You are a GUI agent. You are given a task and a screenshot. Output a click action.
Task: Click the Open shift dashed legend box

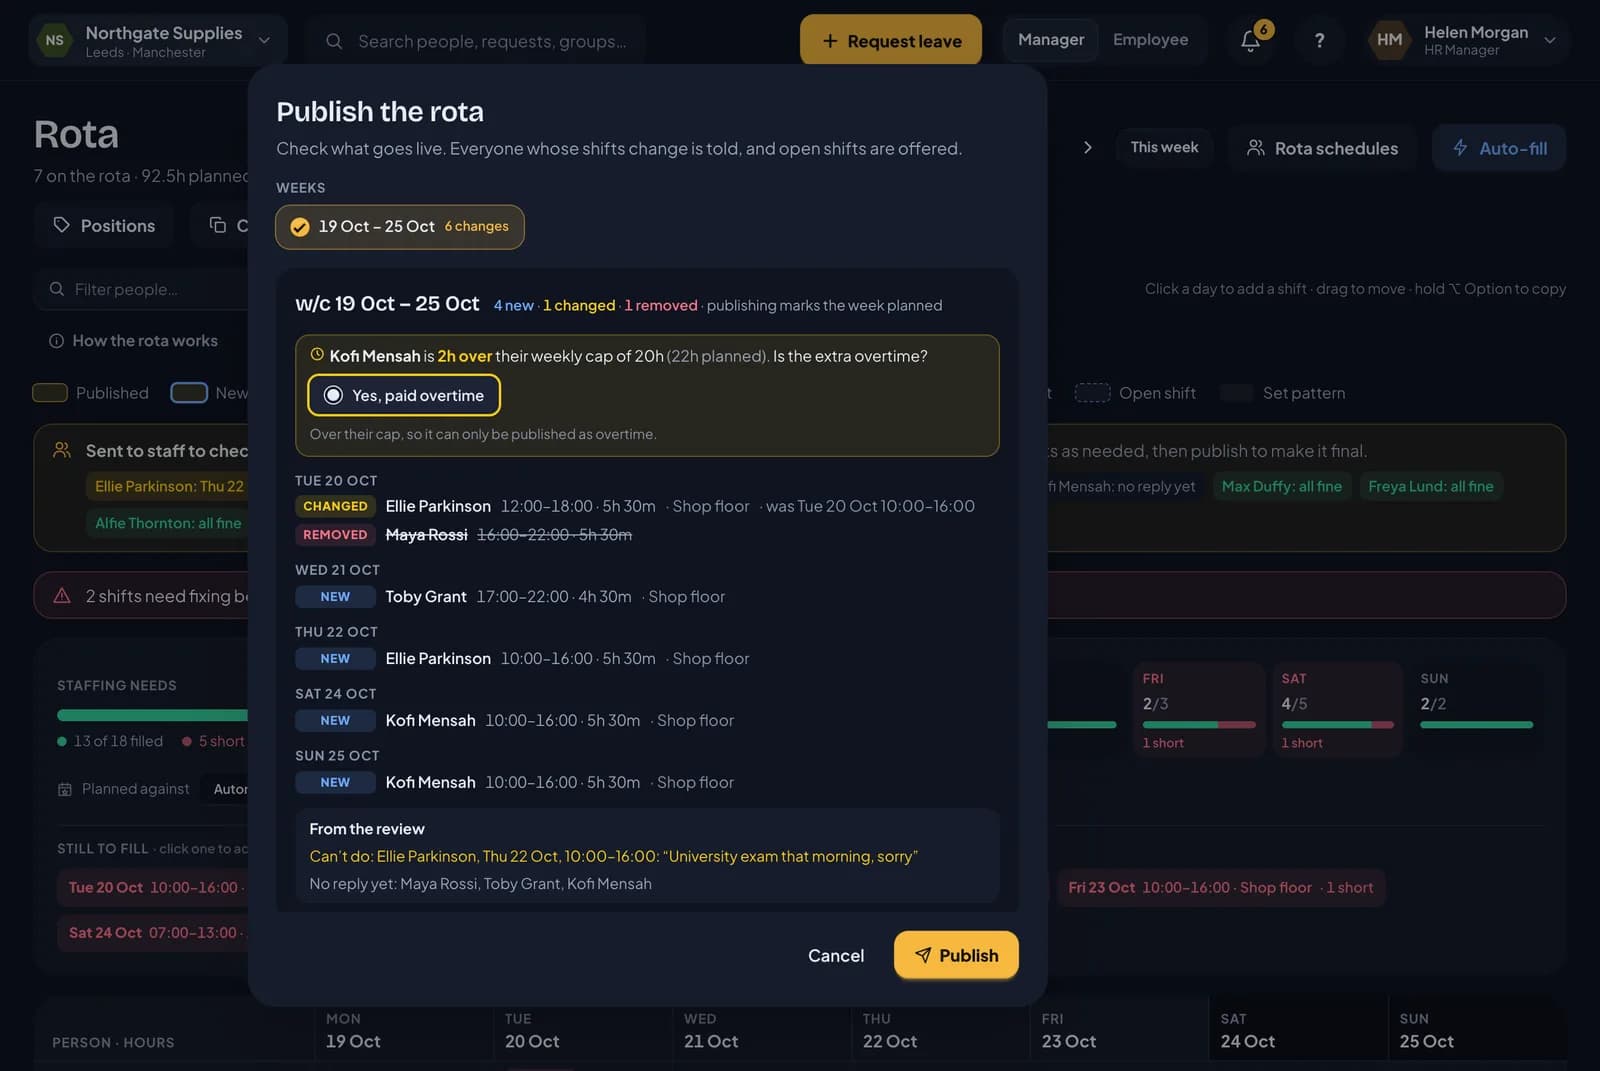[x=1092, y=393]
